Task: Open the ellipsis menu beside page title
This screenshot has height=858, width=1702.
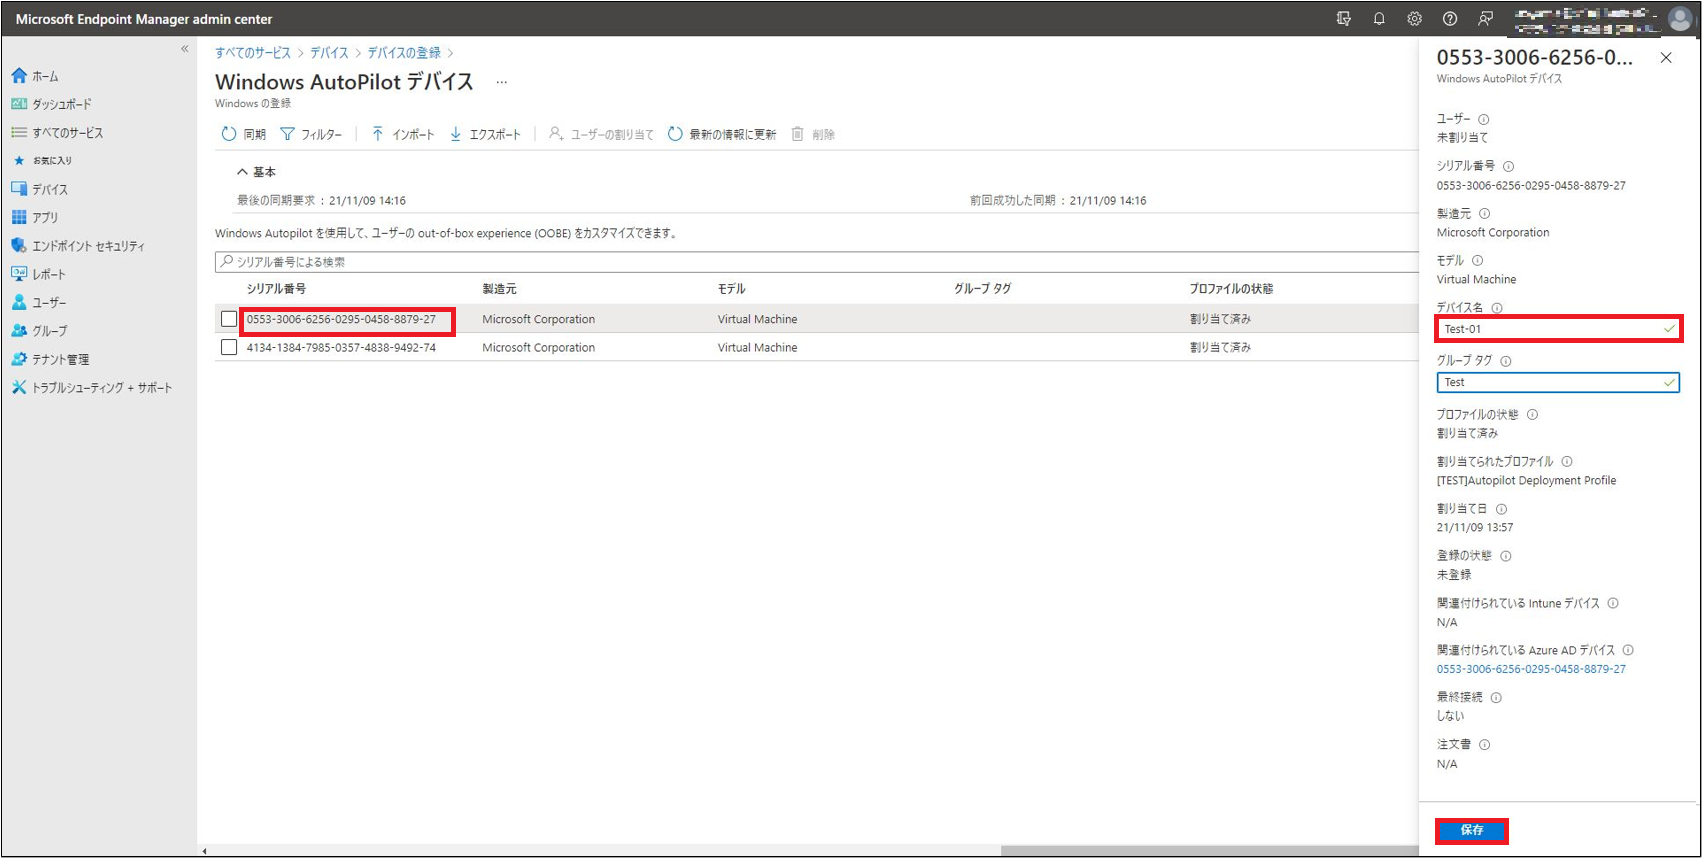Action: 502,82
